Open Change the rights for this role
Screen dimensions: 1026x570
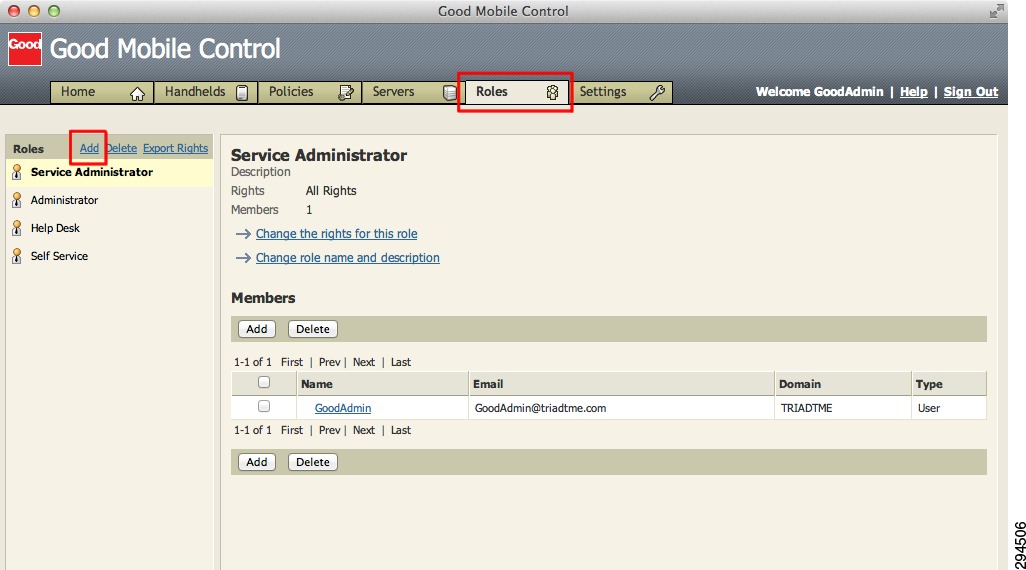[x=336, y=234]
